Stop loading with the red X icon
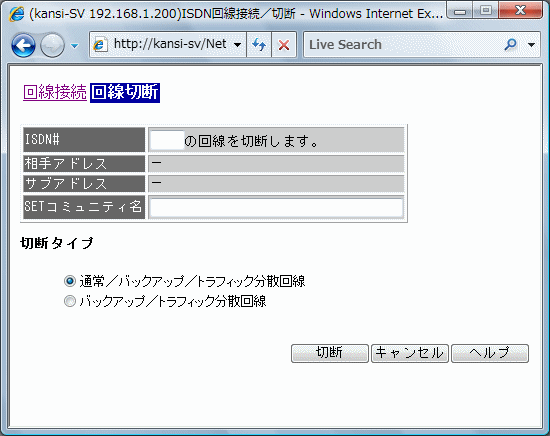Viewport: 550px width, 436px height. (x=284, y=45)
